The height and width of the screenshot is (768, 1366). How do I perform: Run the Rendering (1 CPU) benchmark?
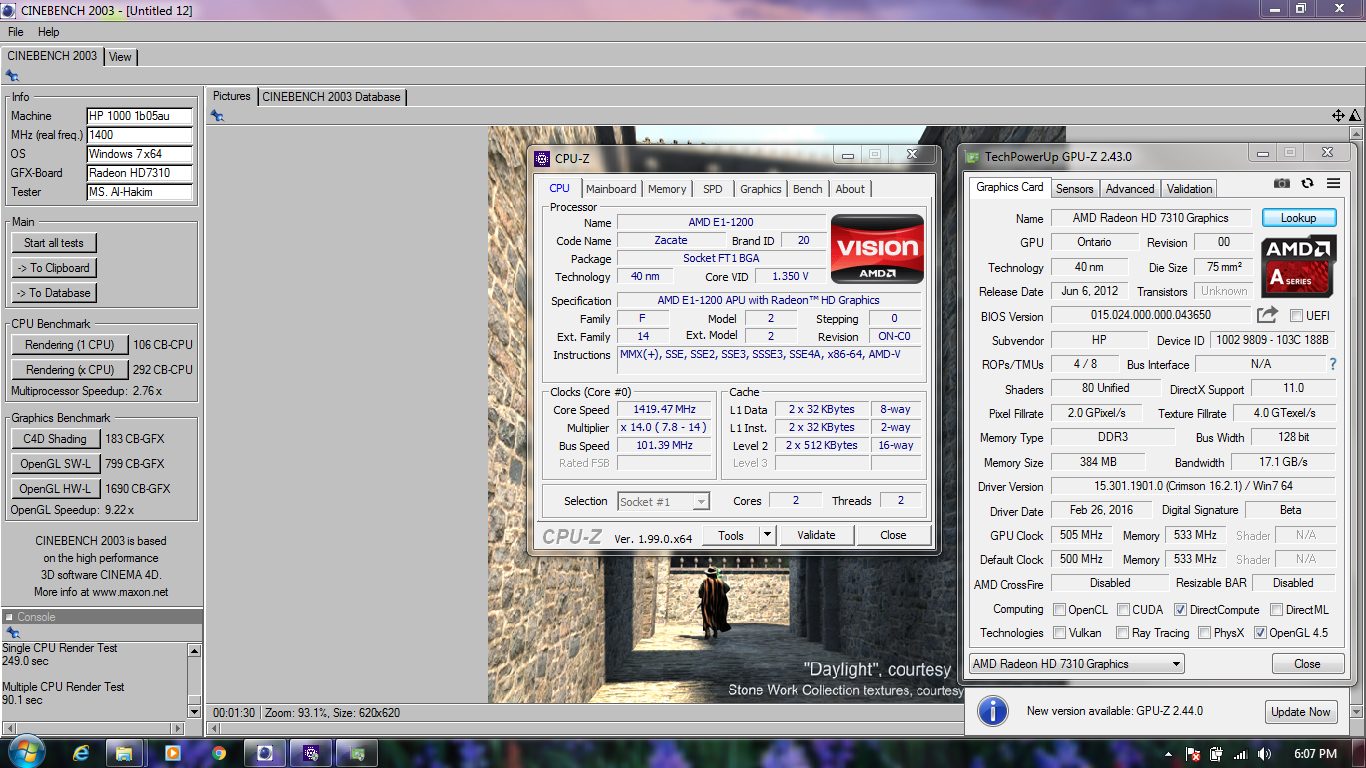click(x=70, y=345)
